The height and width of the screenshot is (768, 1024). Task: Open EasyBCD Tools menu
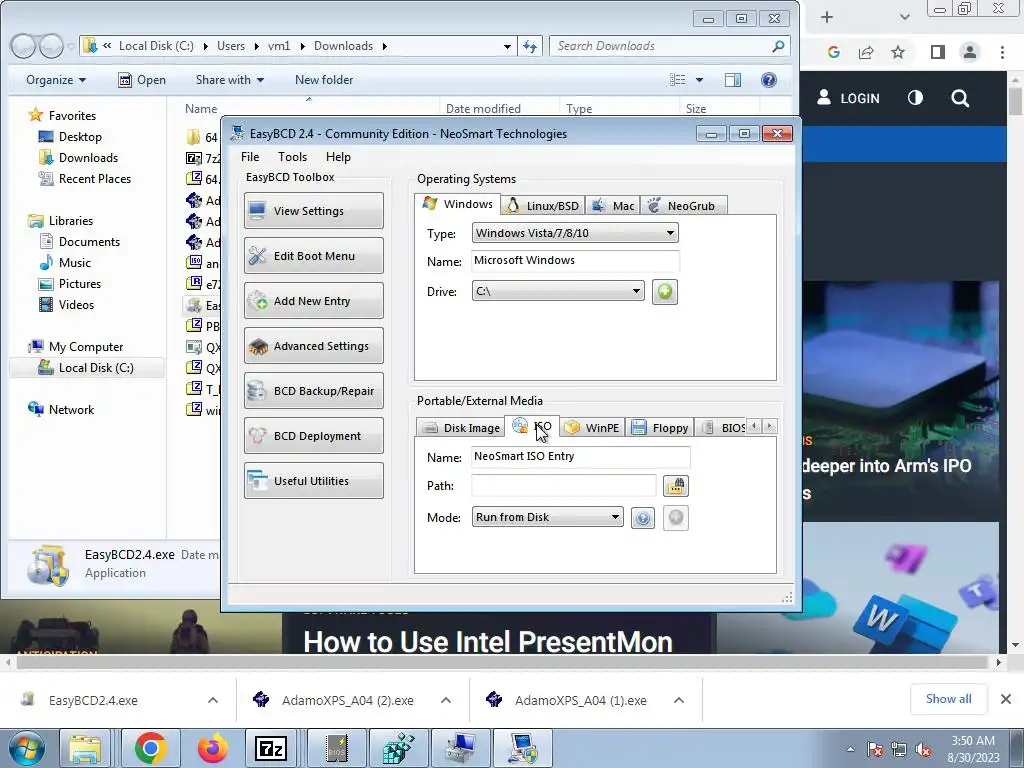tap(292, 157)
